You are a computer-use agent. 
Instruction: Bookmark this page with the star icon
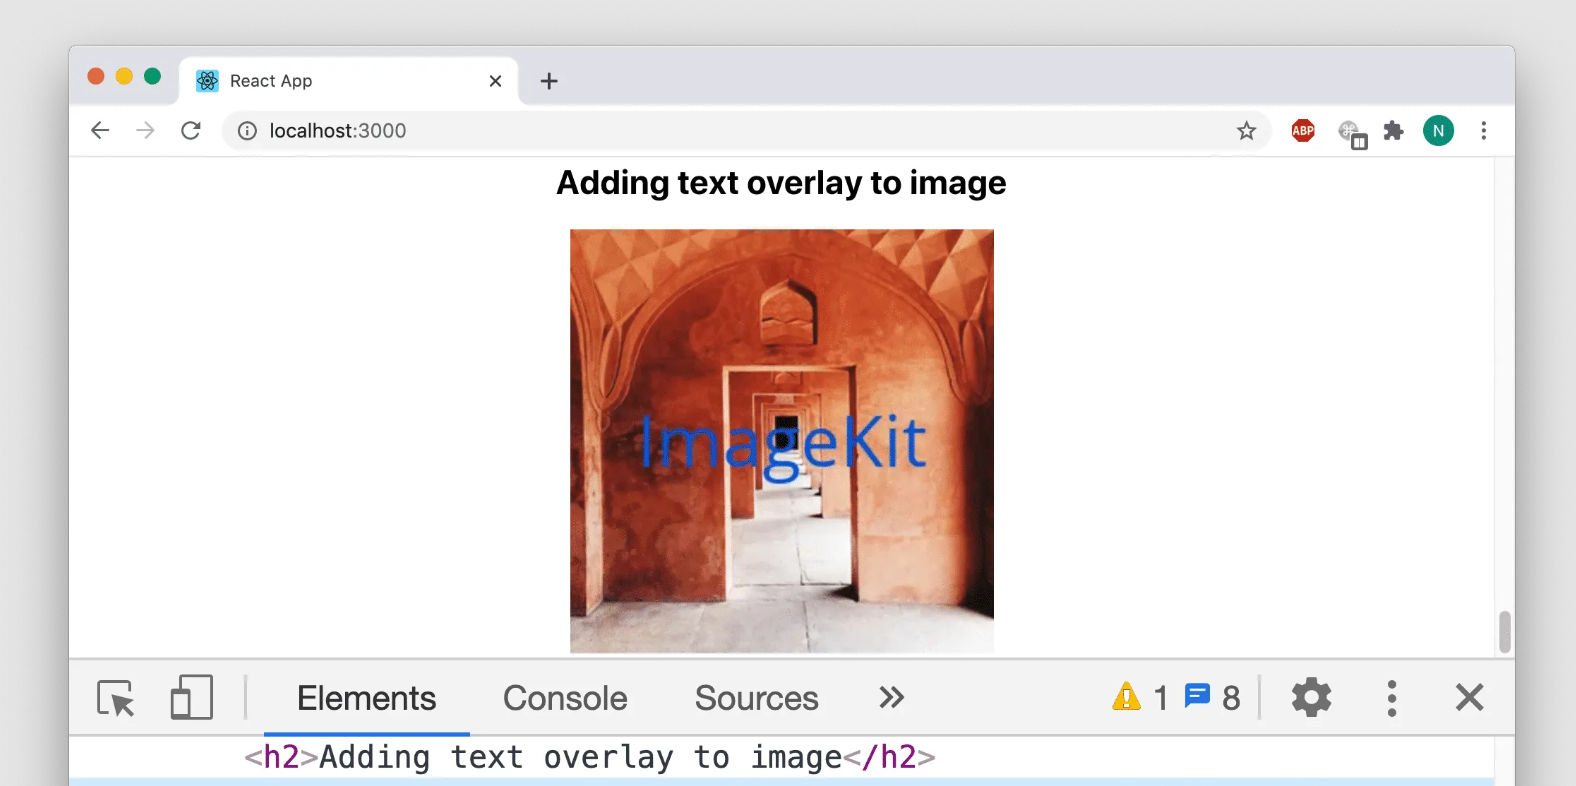click(x=1246, y=131)
